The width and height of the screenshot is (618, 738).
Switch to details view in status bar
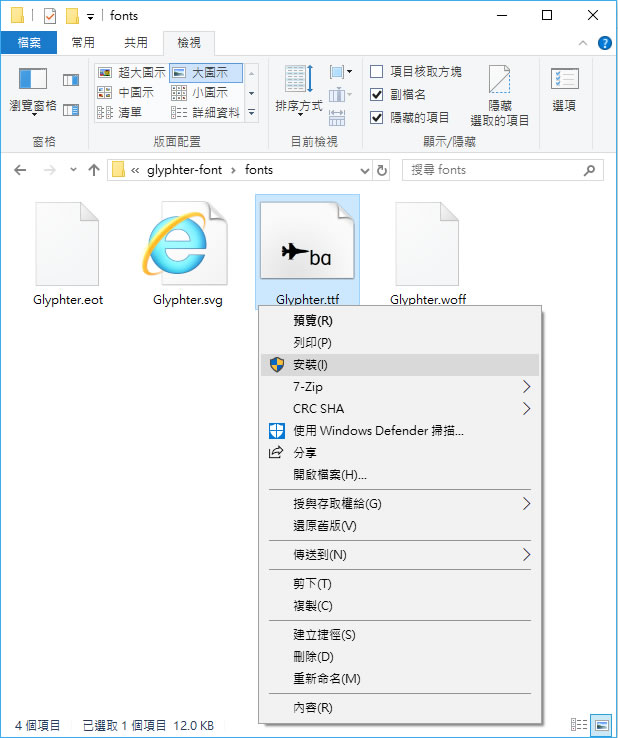point(578,725)
